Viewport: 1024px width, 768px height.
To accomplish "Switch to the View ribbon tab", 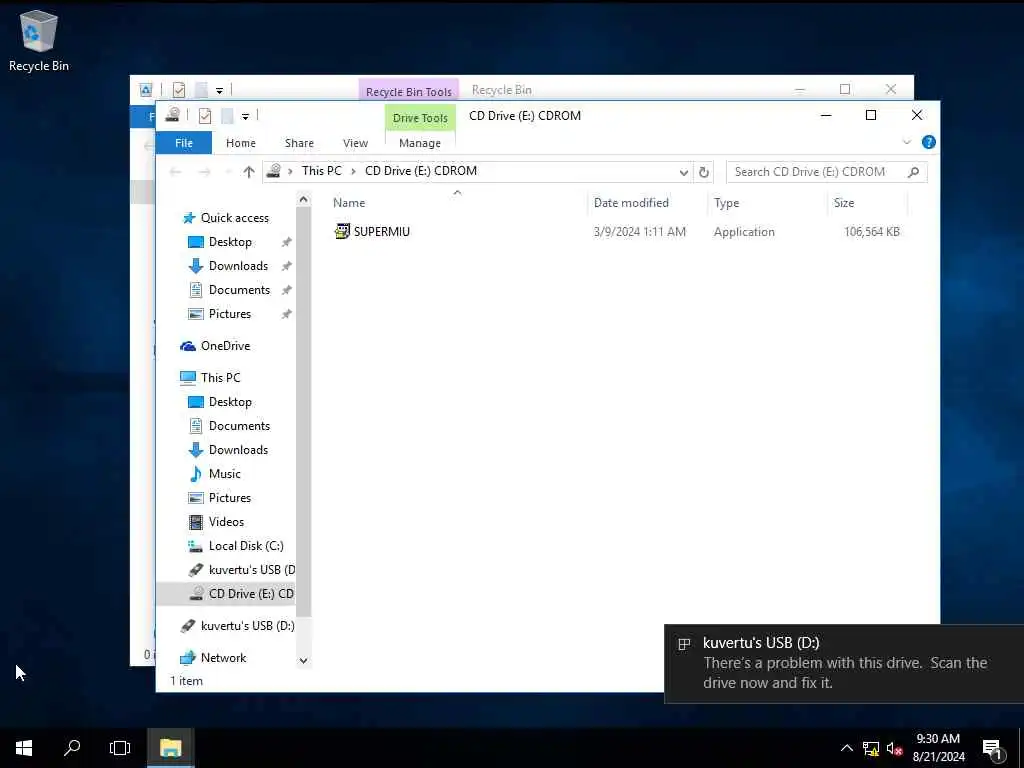I will (x=355, y=143).
